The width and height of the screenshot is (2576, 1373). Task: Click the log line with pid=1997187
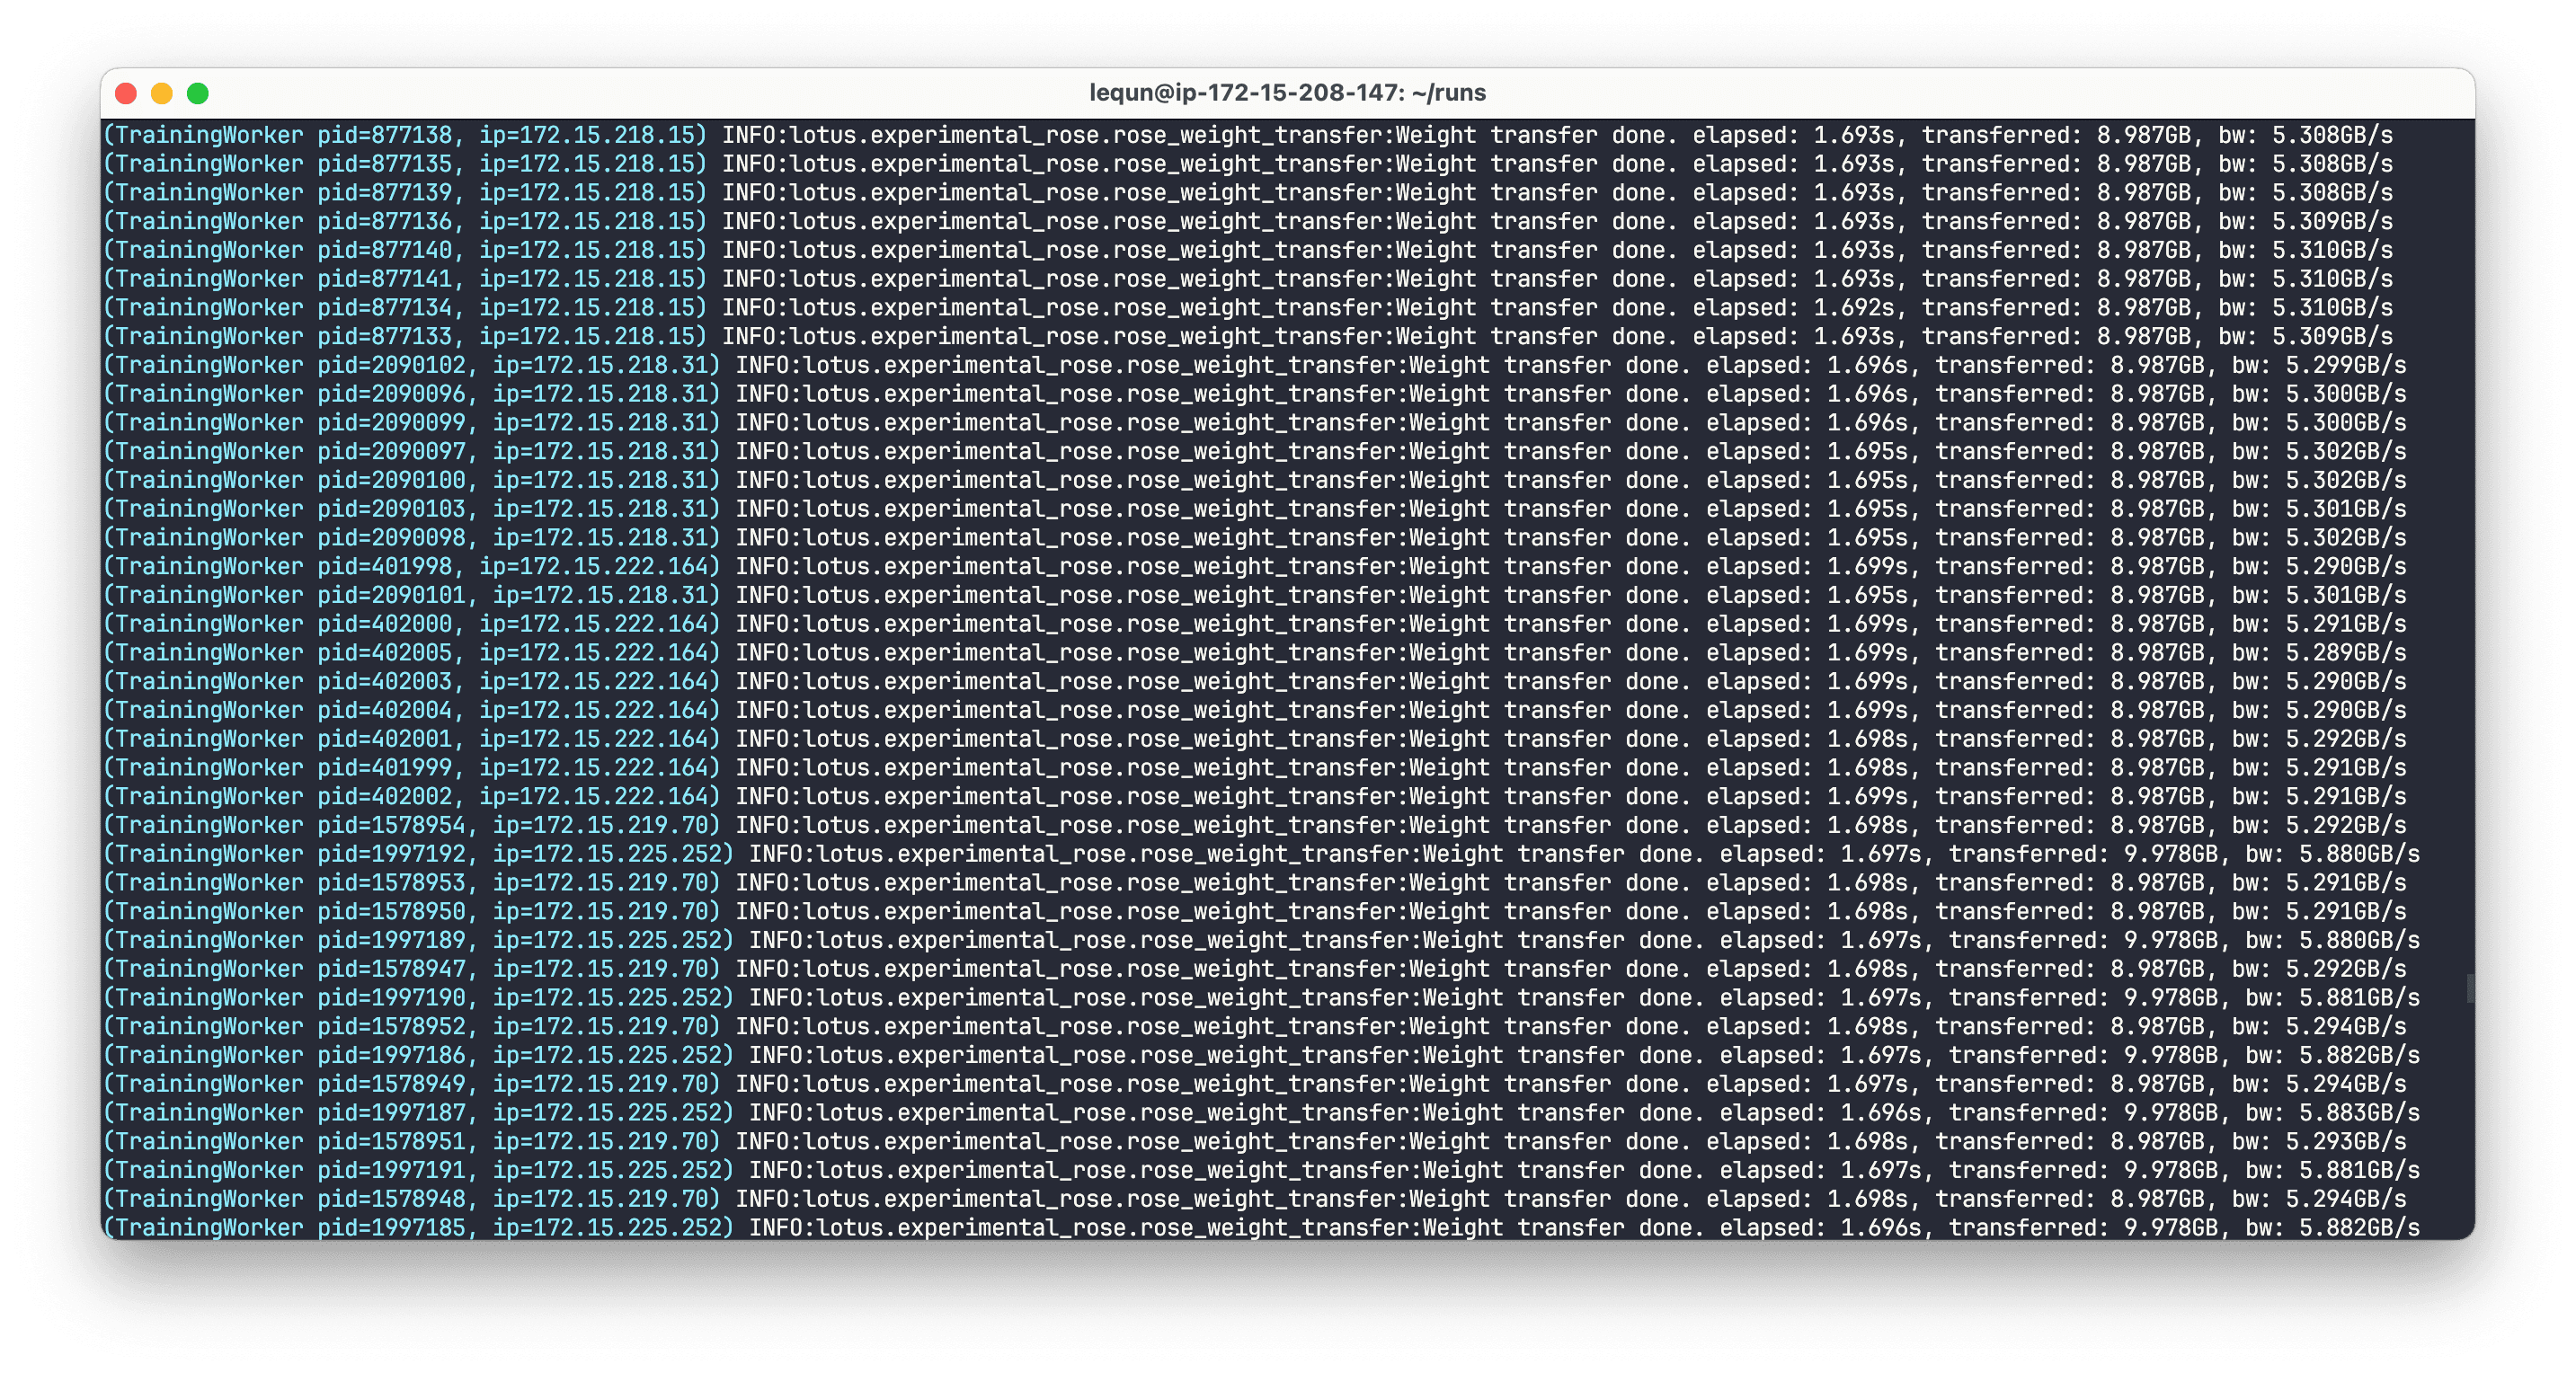tap(1262, 1114)
